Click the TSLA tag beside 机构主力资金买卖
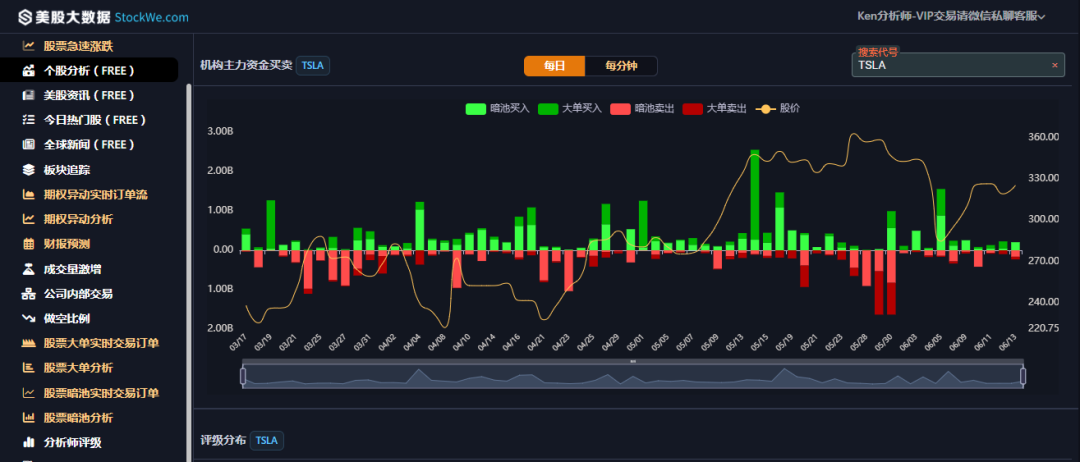This screenshot has width=1080, height=462. pos(313,65)
